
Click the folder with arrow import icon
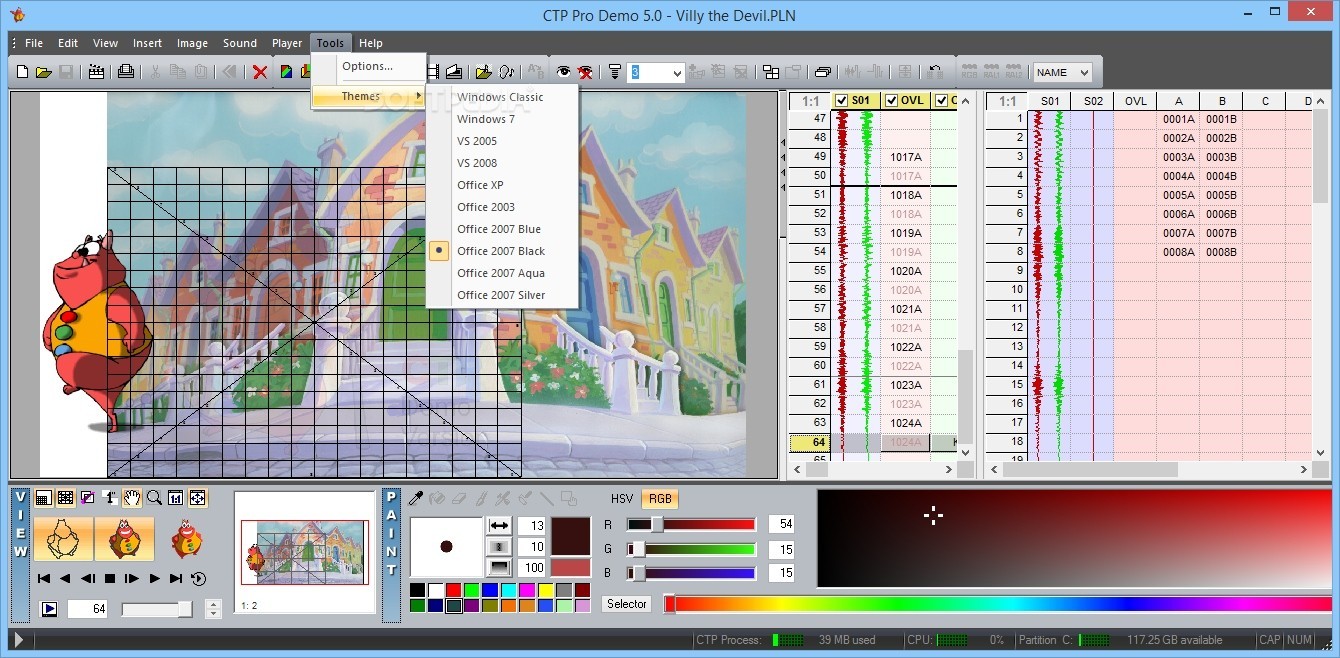(483, 72)
